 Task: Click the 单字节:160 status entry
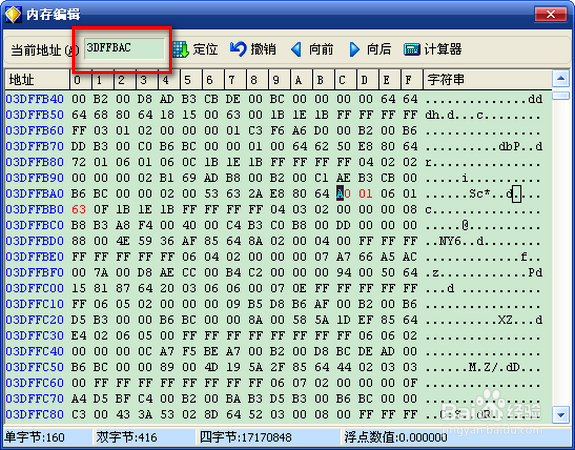pyautogui.click(x=34, y=437)
